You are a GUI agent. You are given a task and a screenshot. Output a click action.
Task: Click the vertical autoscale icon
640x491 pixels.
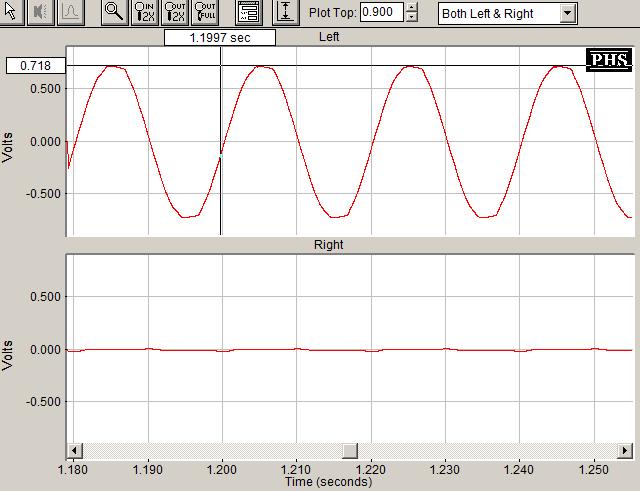tap(285, 12)
